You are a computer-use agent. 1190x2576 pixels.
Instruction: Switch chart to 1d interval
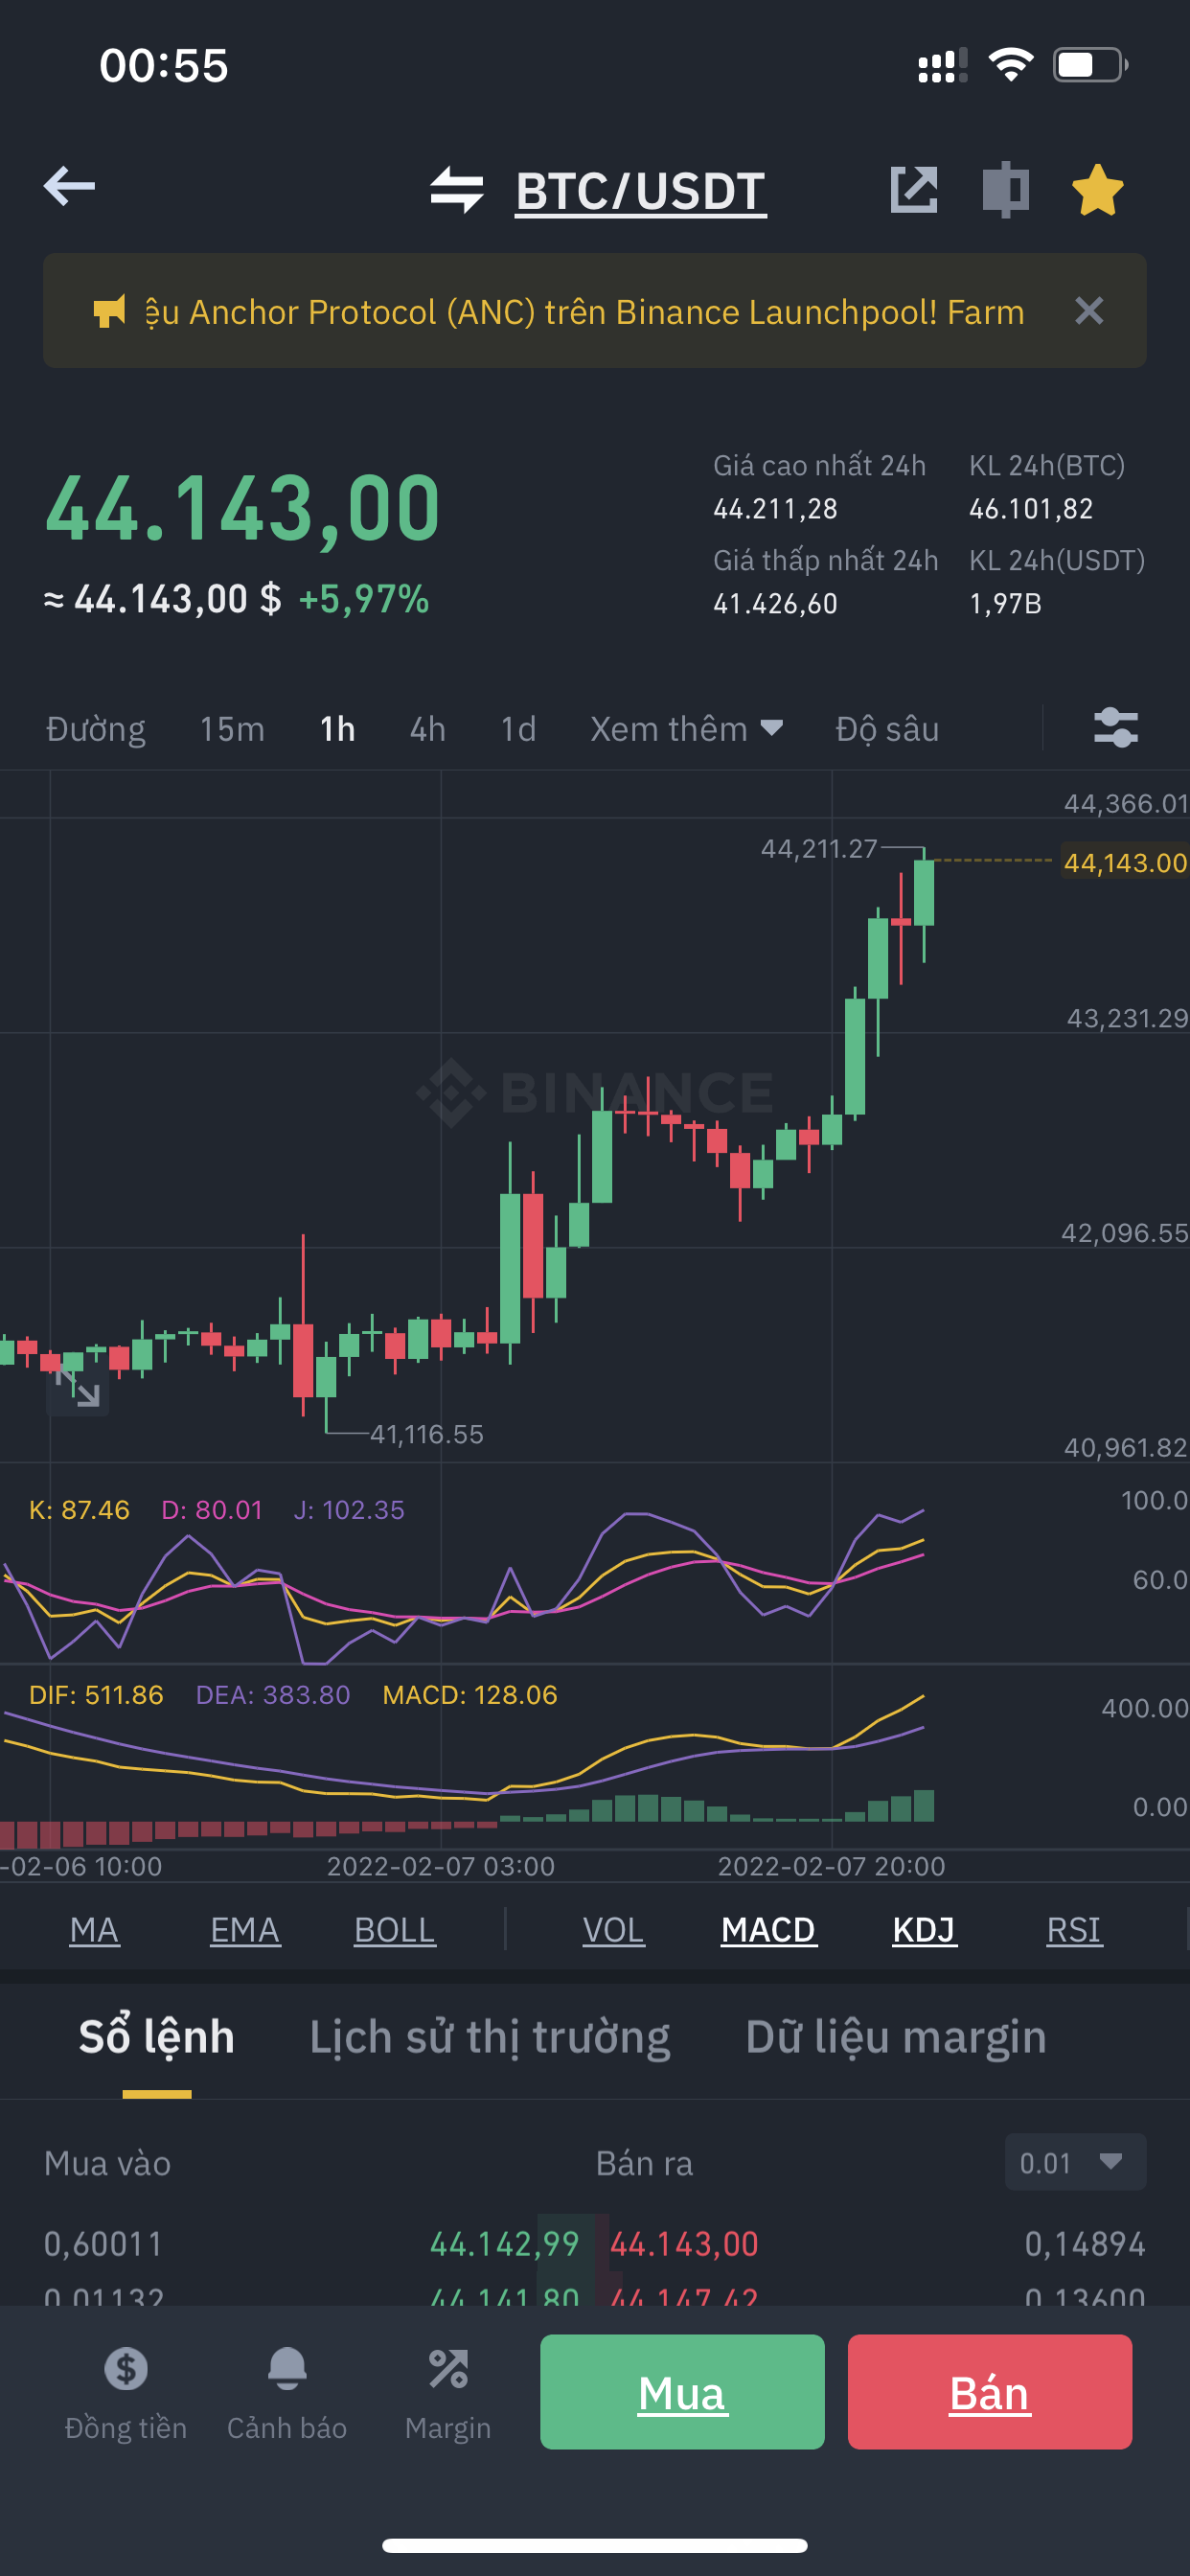[x=518, y=729]
